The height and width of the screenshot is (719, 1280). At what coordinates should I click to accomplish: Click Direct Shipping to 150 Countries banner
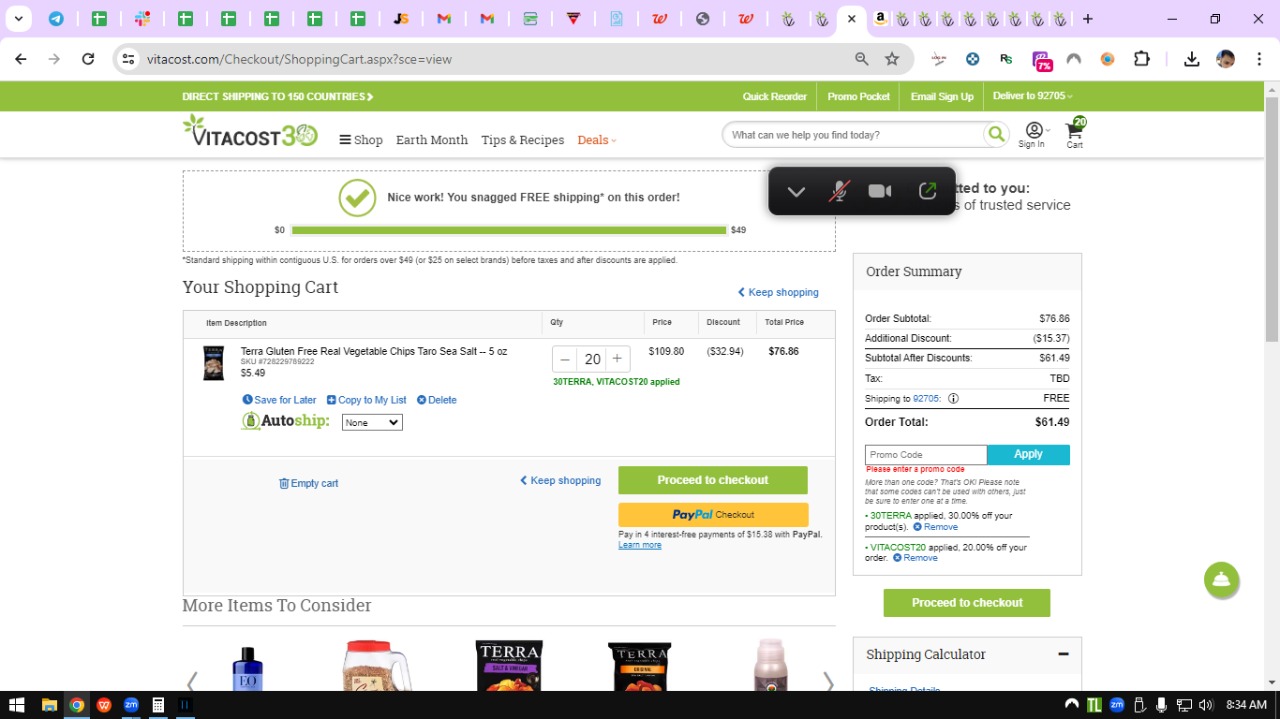pyautogui.click(x=277, y=97)
